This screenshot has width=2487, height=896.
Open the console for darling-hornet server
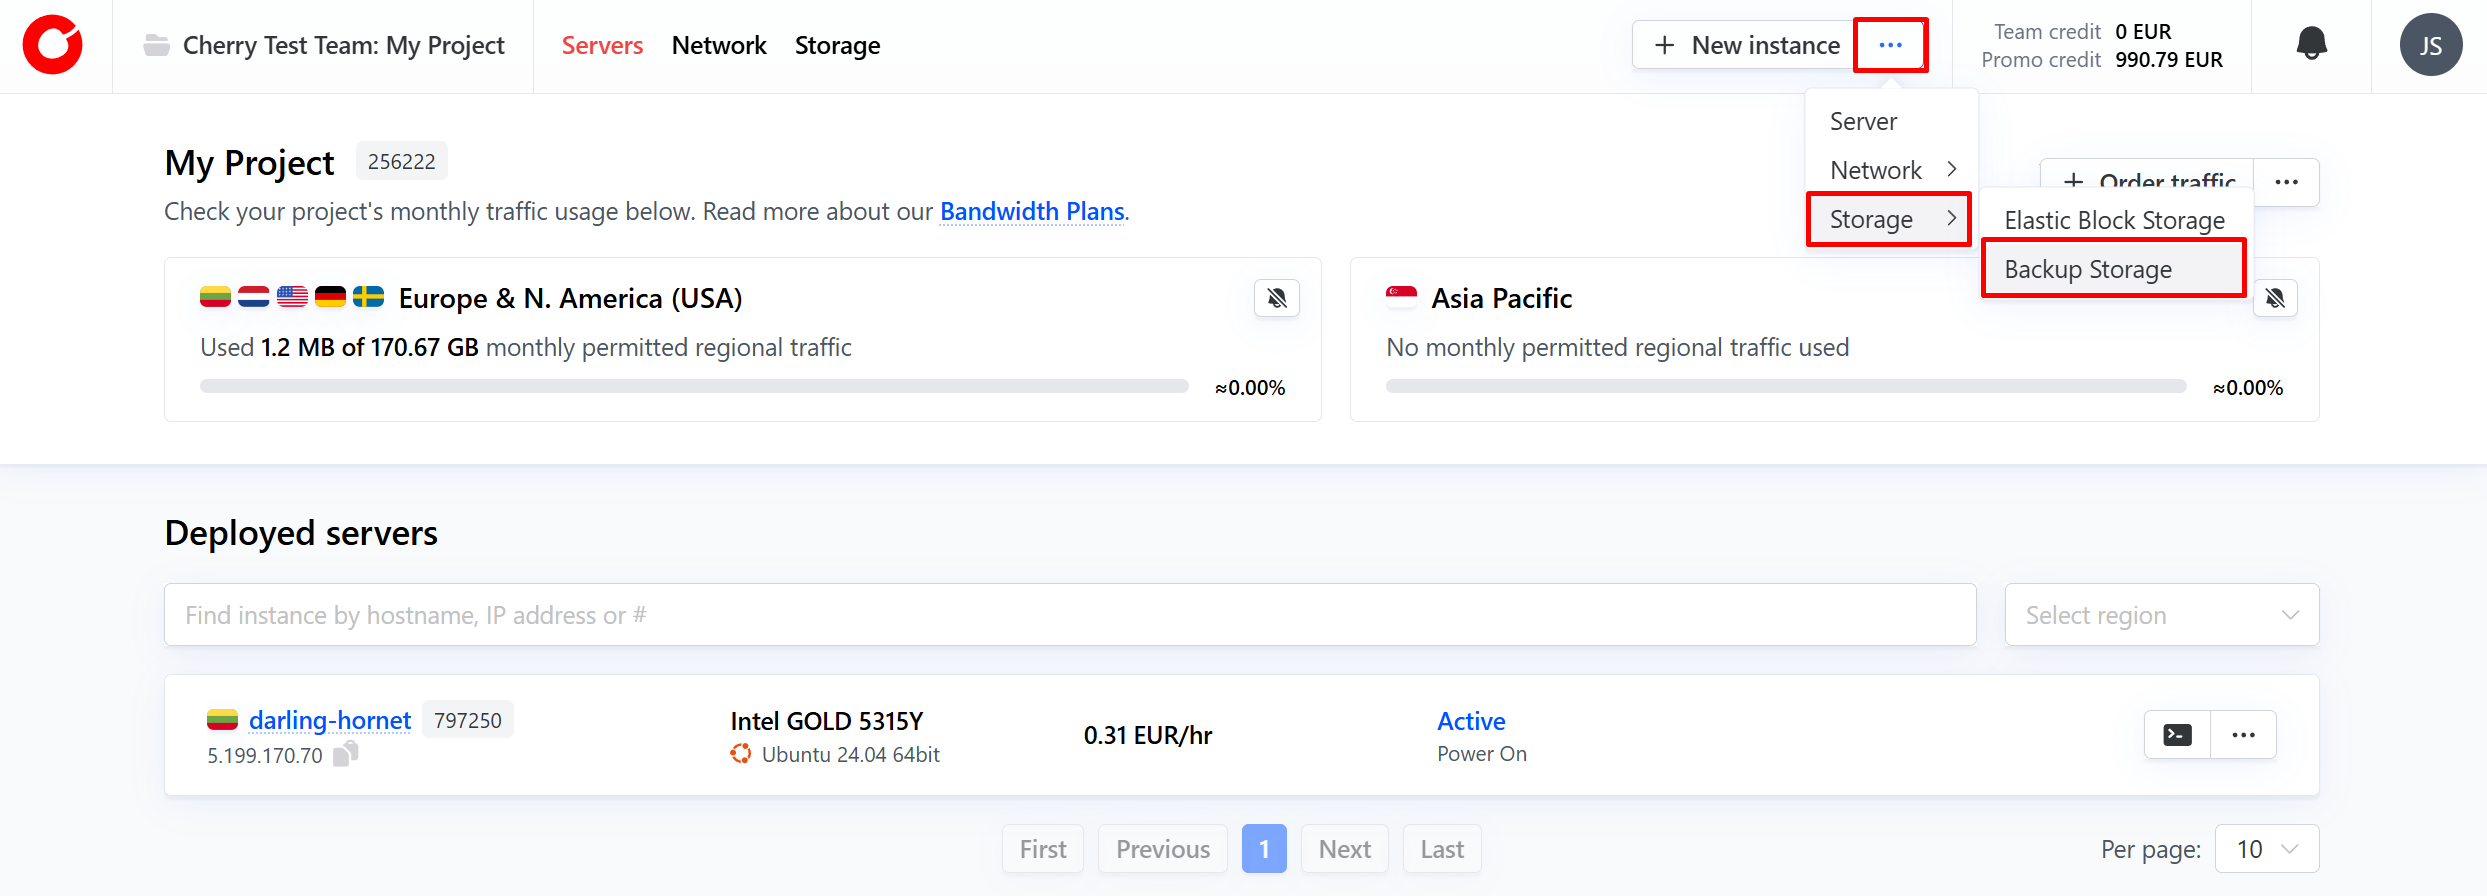coord(2177,735)
